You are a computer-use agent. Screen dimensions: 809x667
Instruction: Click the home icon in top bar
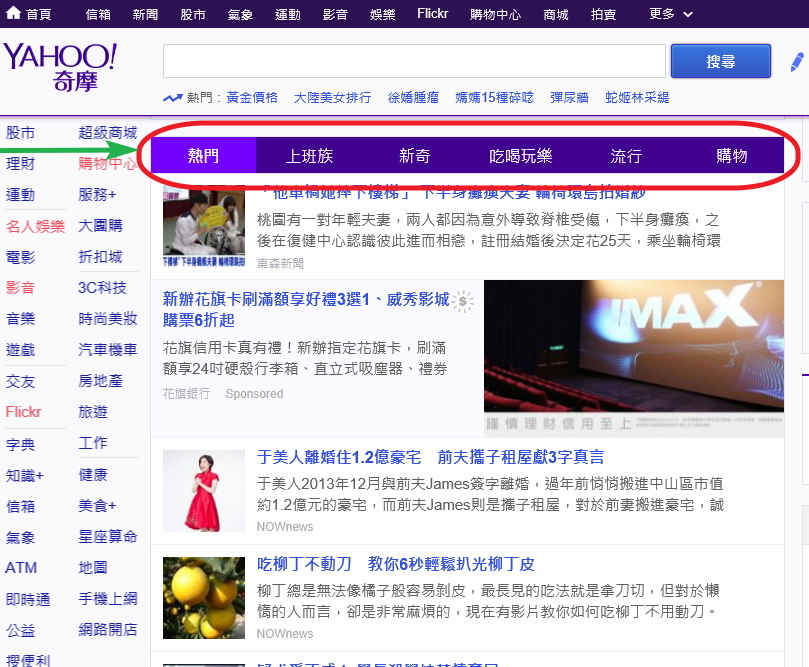coord(13,13)
